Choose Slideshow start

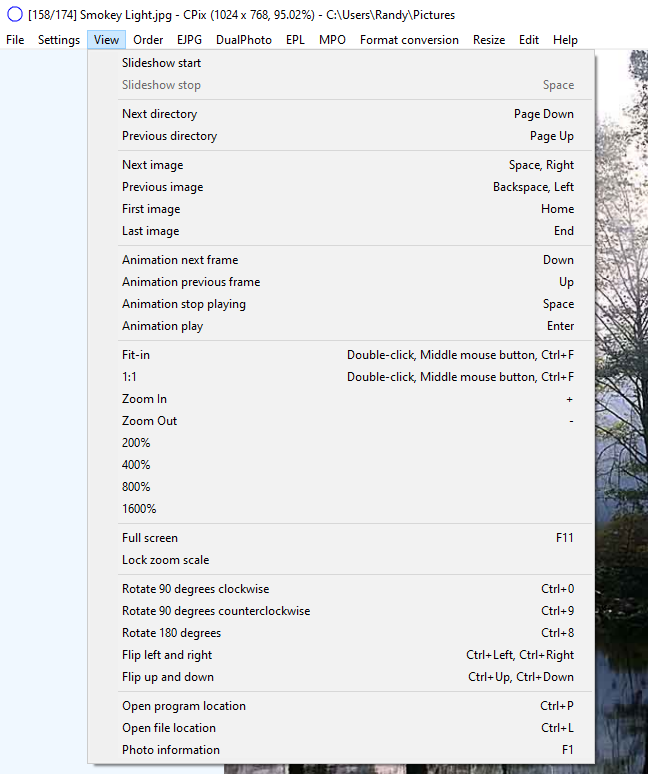click(x=341, y=63)
